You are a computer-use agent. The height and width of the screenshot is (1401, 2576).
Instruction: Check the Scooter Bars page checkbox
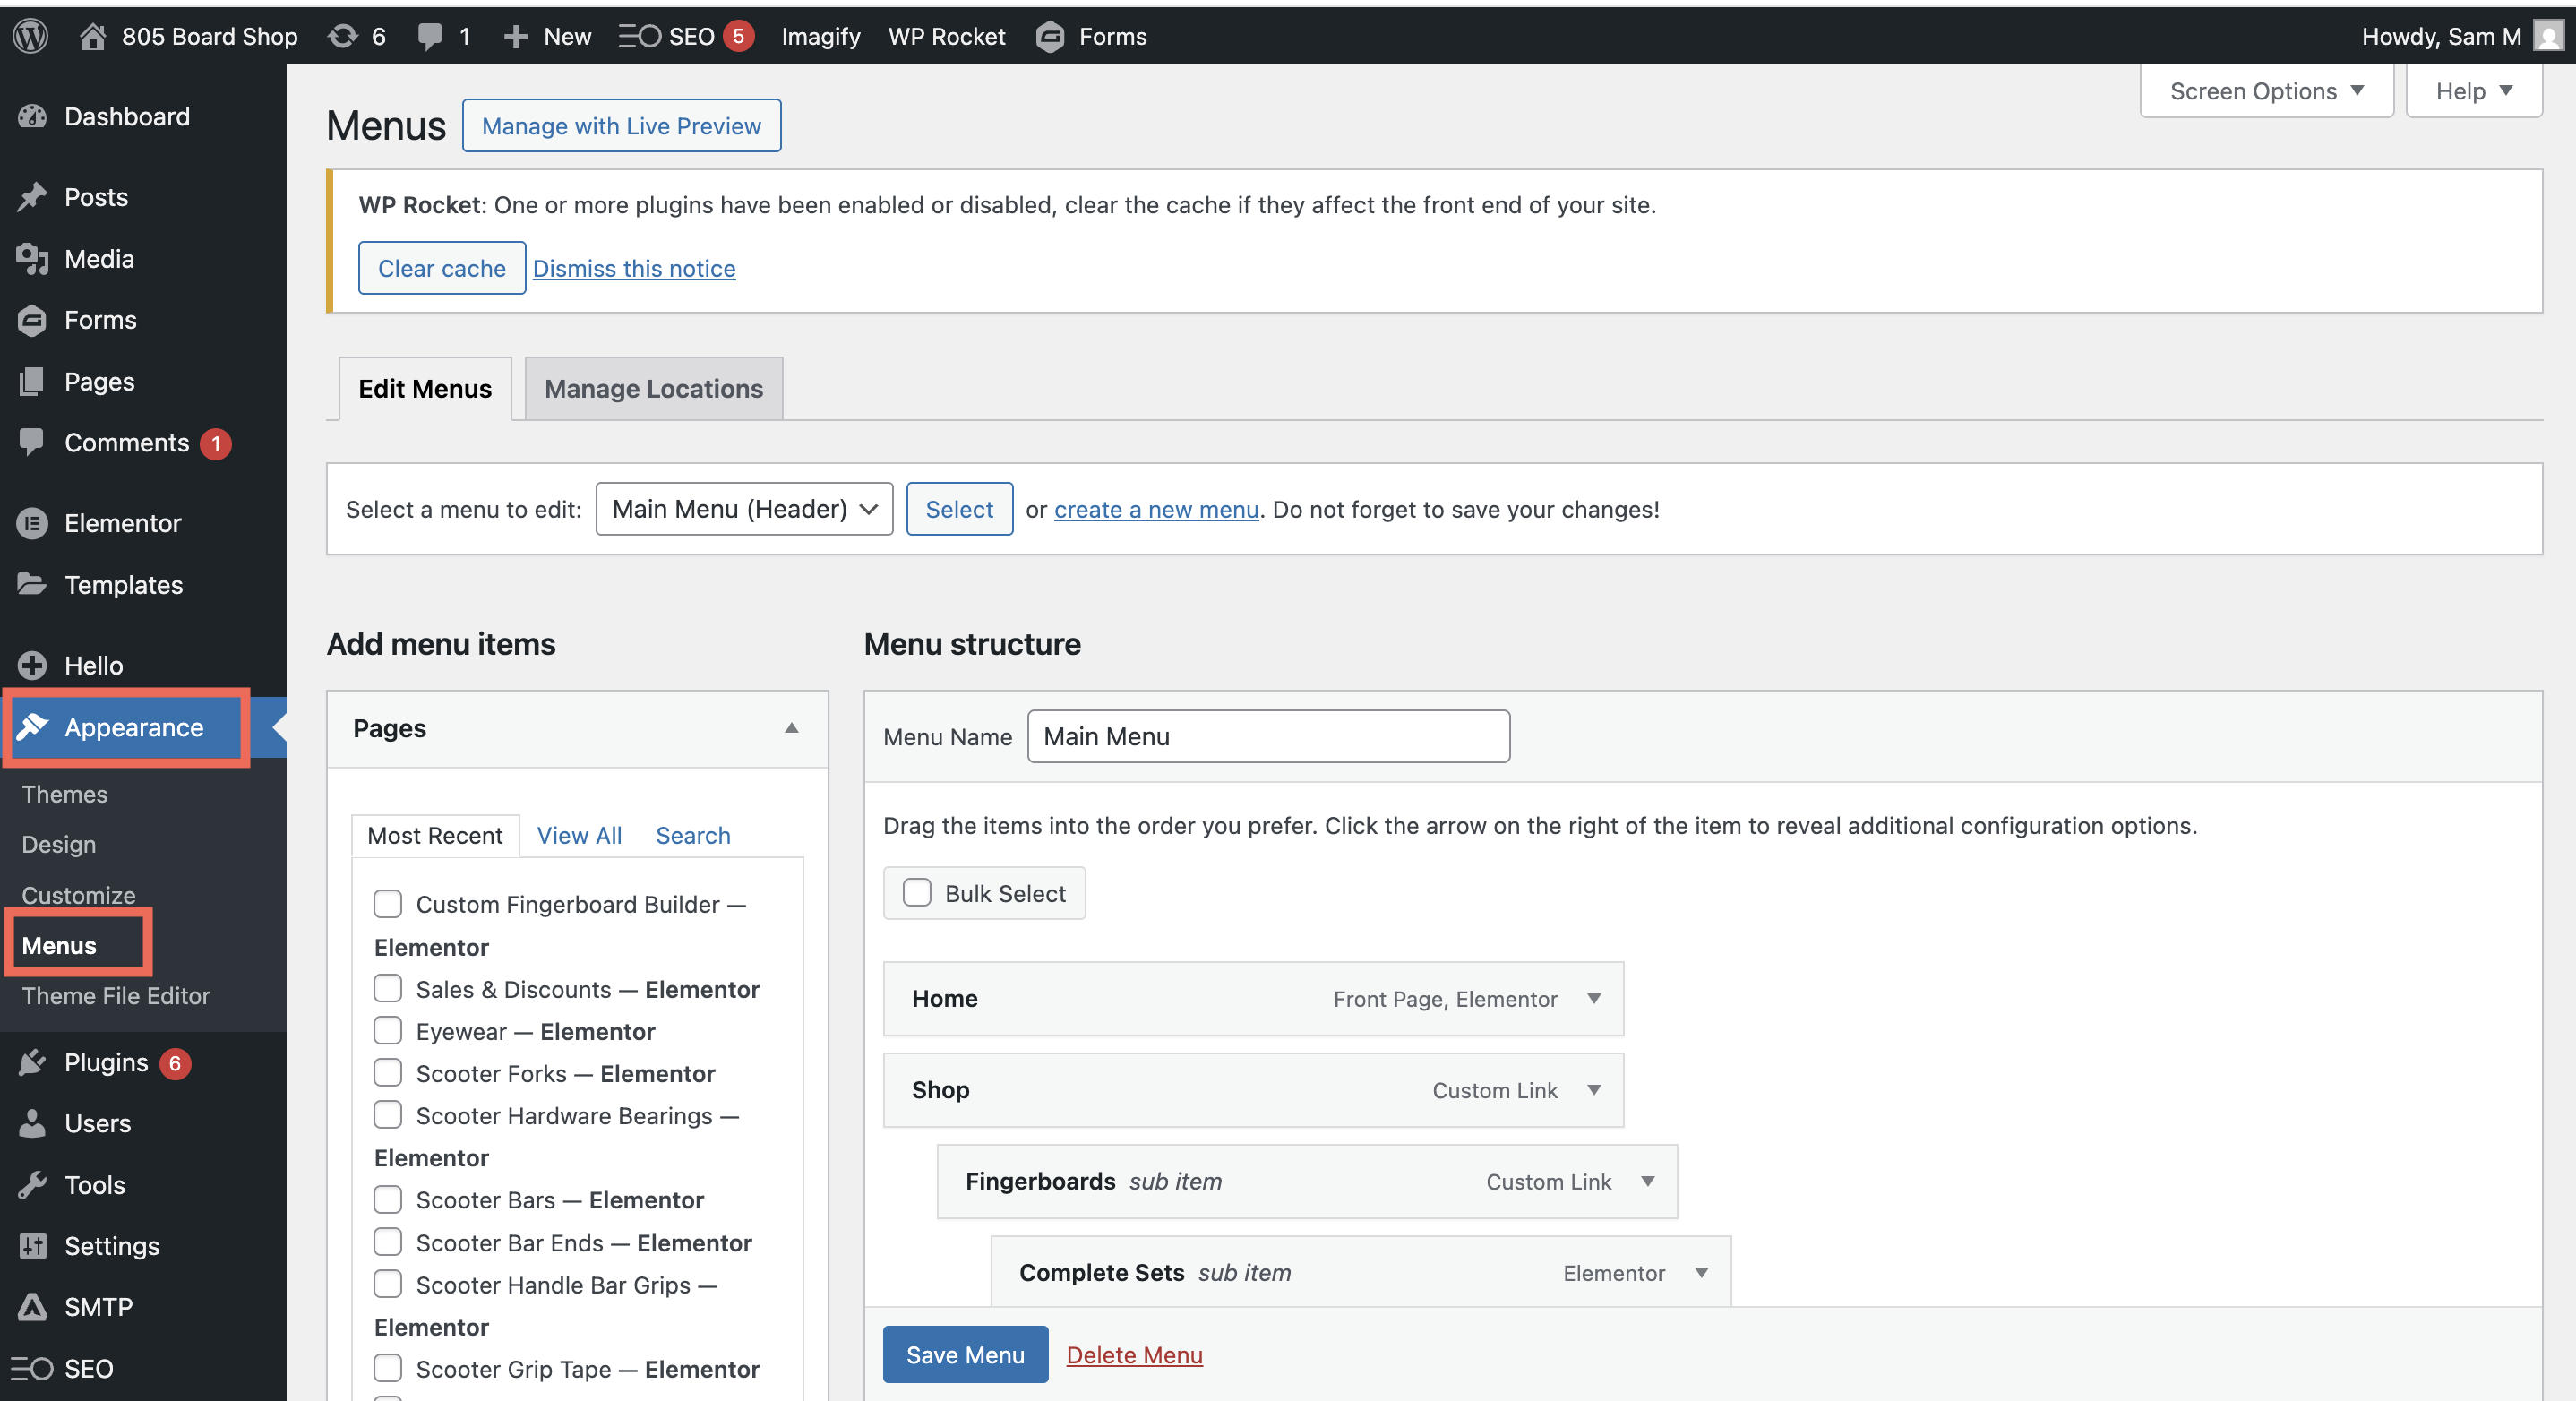pyautogui.click(x=388, y=1200)
